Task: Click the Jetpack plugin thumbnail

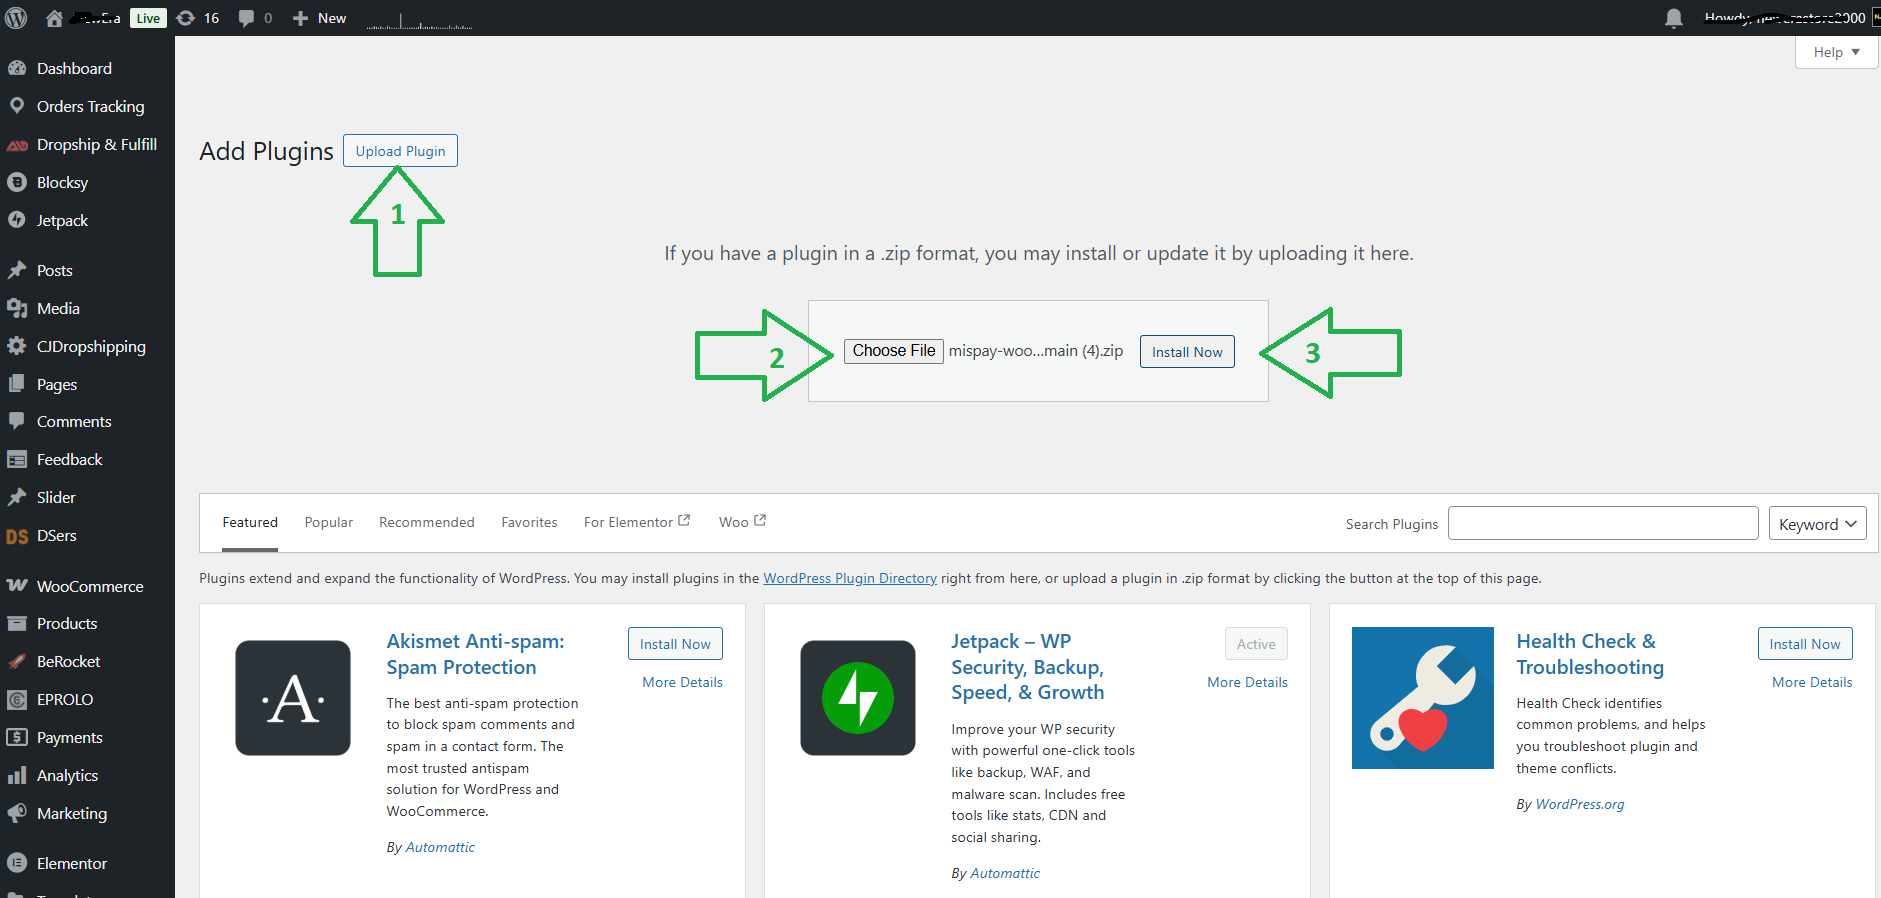Action: (858, 698)
